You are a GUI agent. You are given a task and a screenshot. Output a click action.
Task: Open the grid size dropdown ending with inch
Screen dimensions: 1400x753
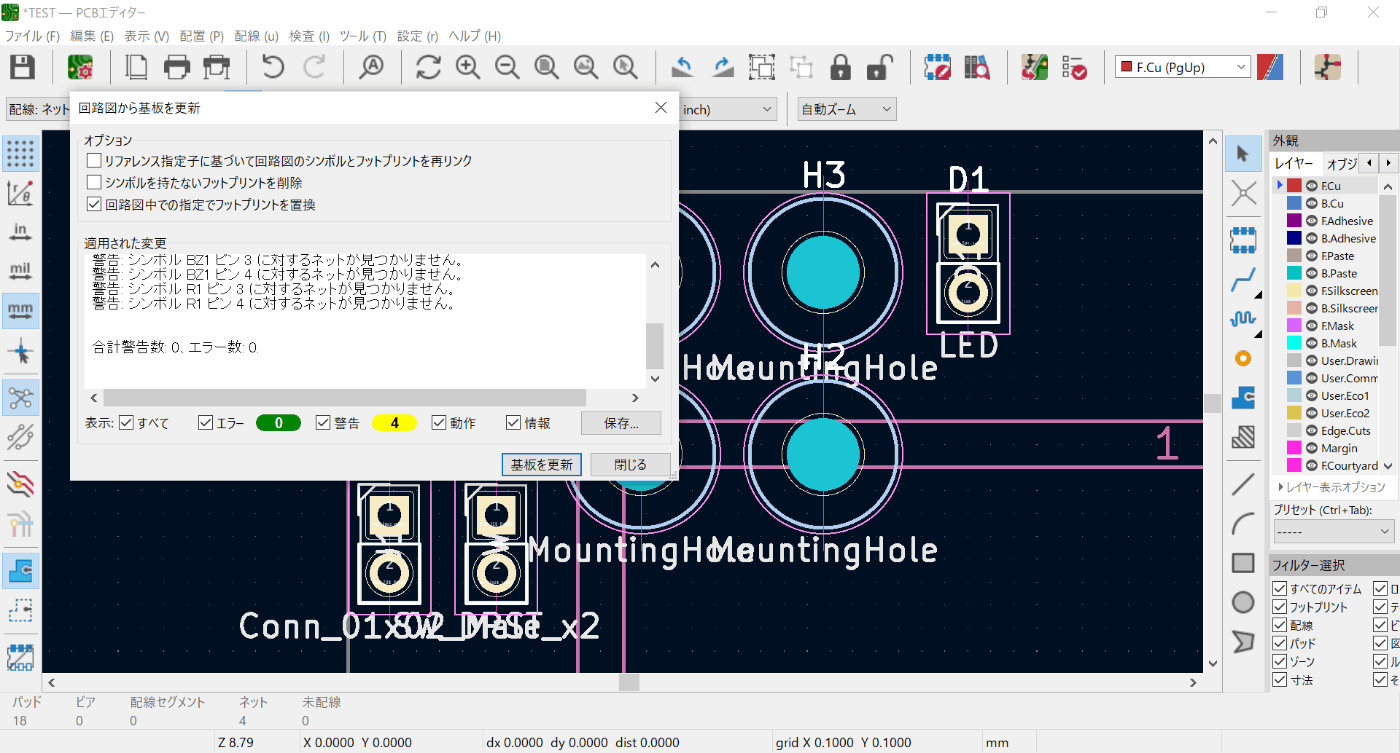(727, 109)
